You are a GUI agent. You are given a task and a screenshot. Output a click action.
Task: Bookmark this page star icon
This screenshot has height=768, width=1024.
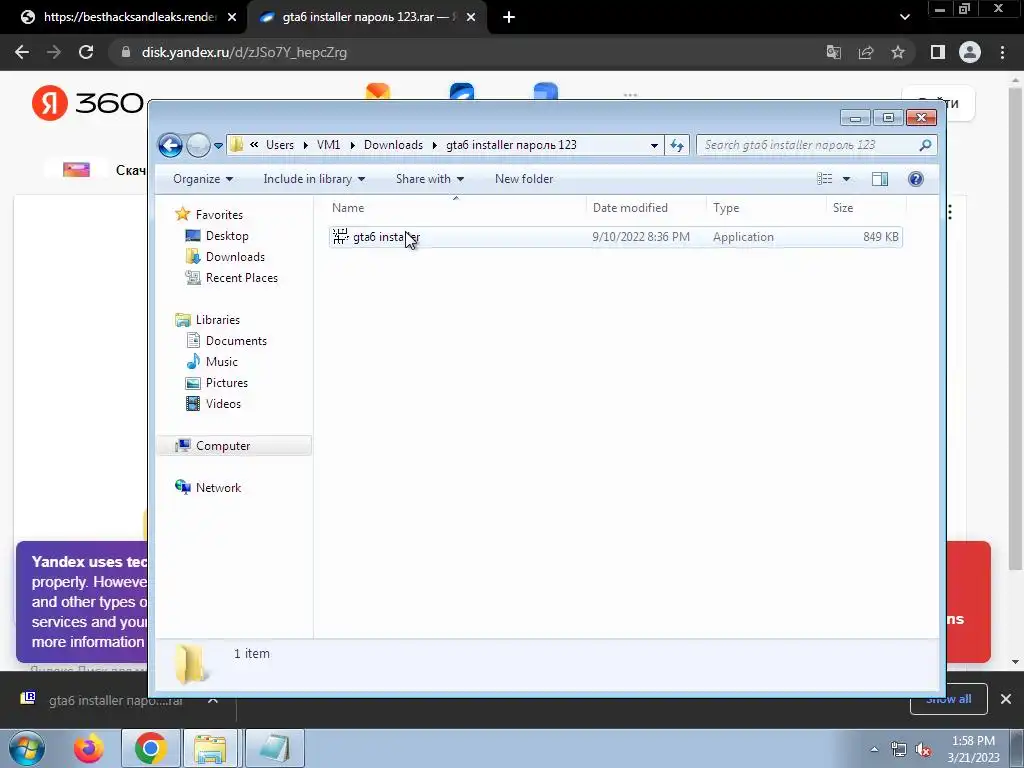click(898, 52)
